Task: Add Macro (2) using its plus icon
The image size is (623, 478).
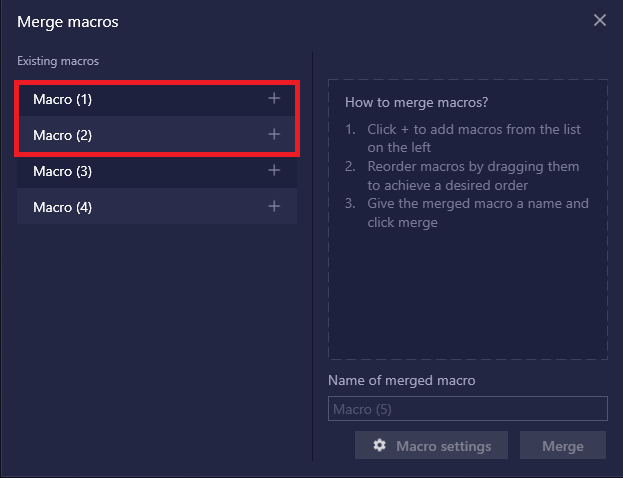Action: tap(274, 134)
